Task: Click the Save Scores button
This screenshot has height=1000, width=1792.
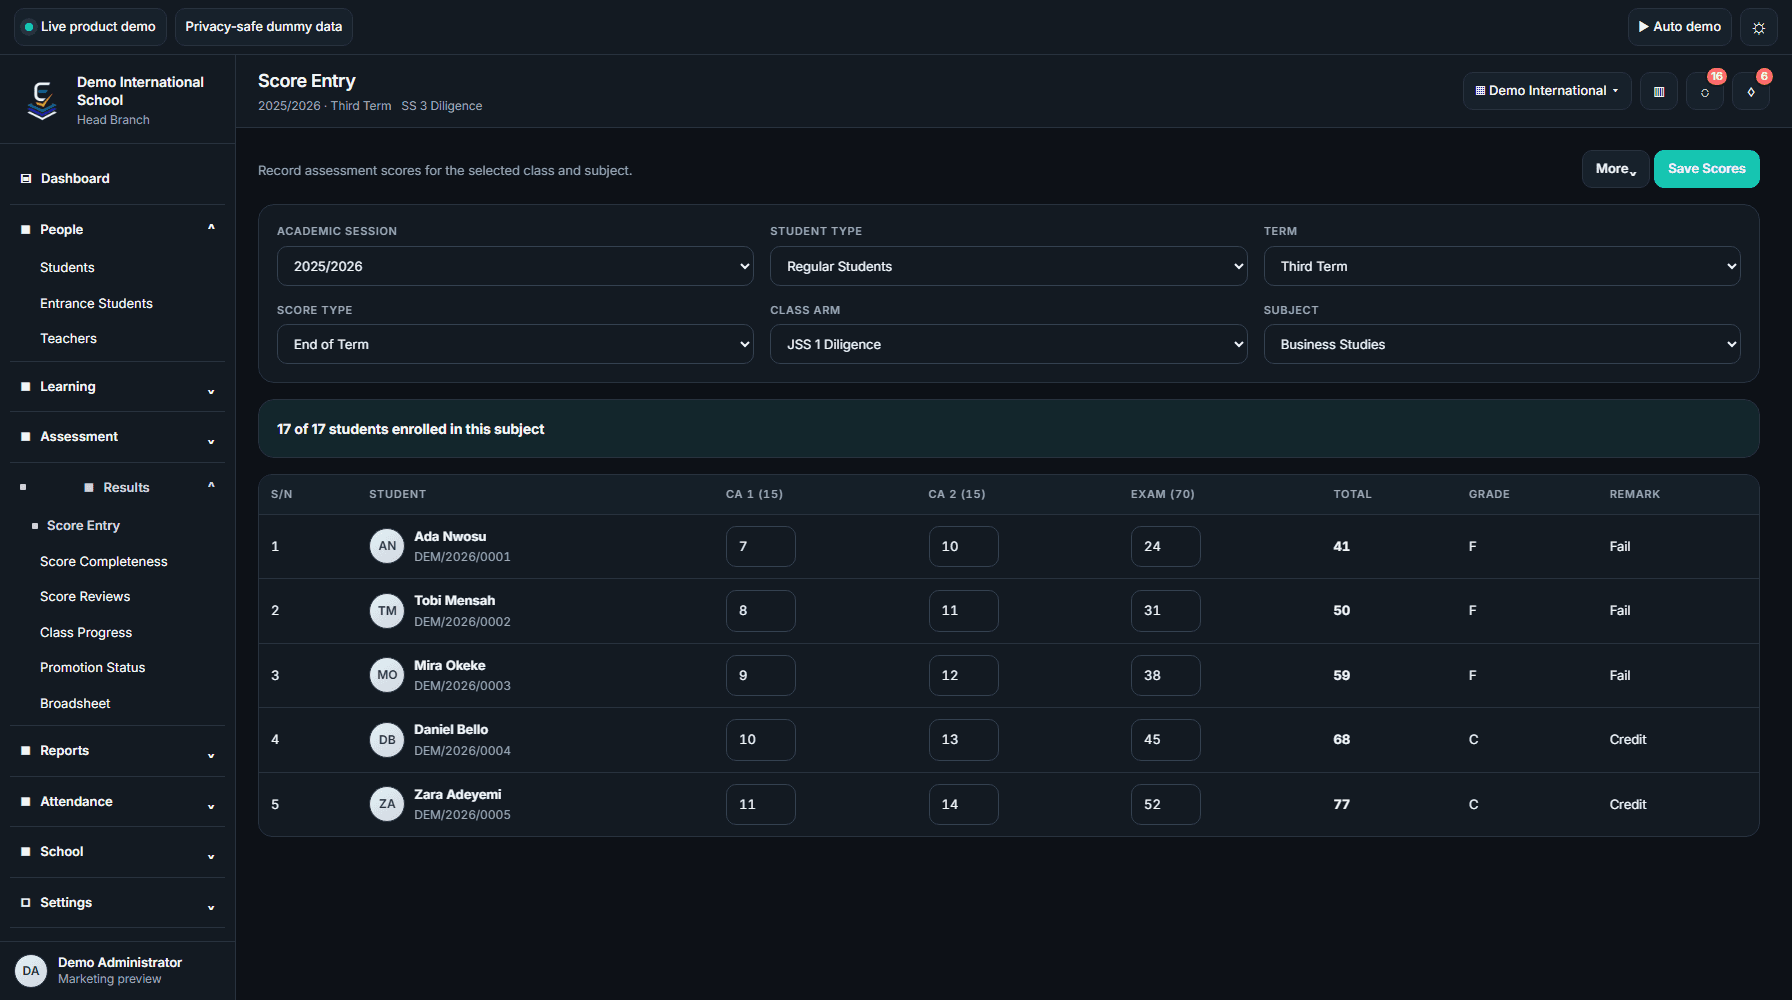Action: (1706, 169)
